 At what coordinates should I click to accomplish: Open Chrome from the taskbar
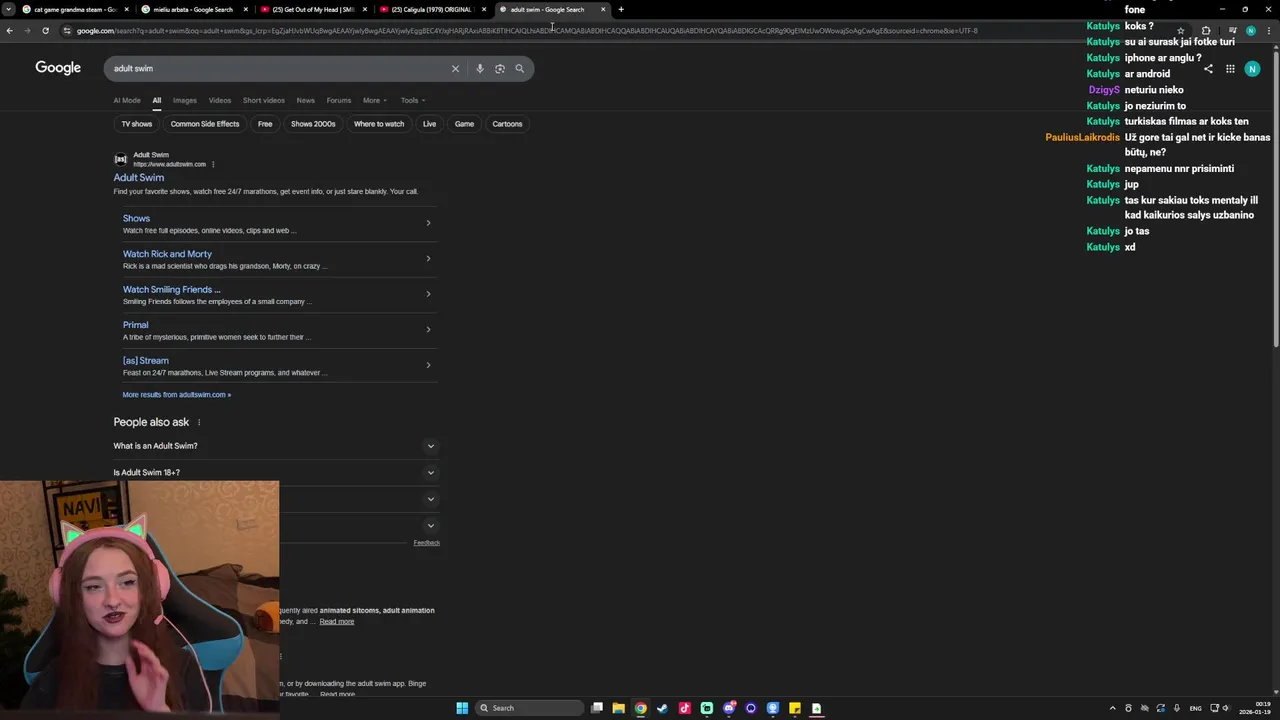tap(641, 708)
